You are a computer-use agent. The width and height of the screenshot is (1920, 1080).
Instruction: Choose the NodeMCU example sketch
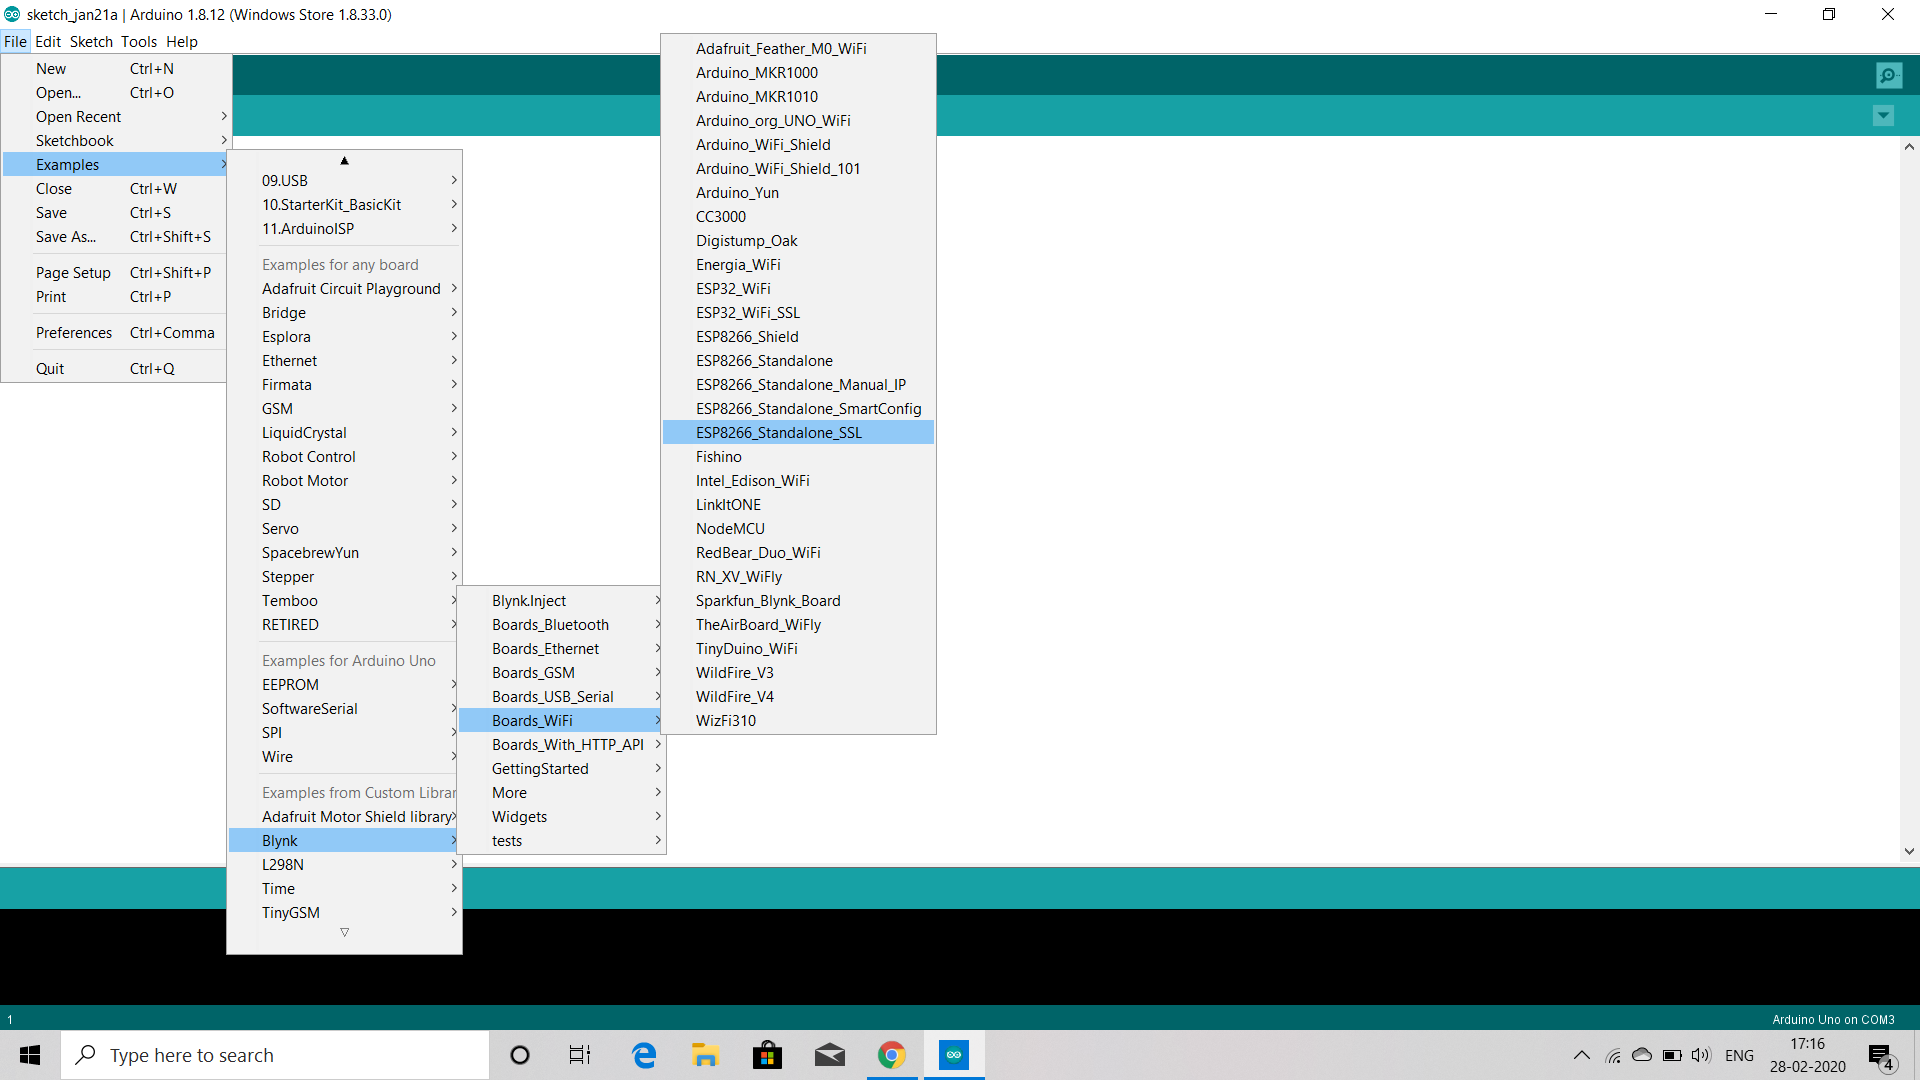pos(730,529)
